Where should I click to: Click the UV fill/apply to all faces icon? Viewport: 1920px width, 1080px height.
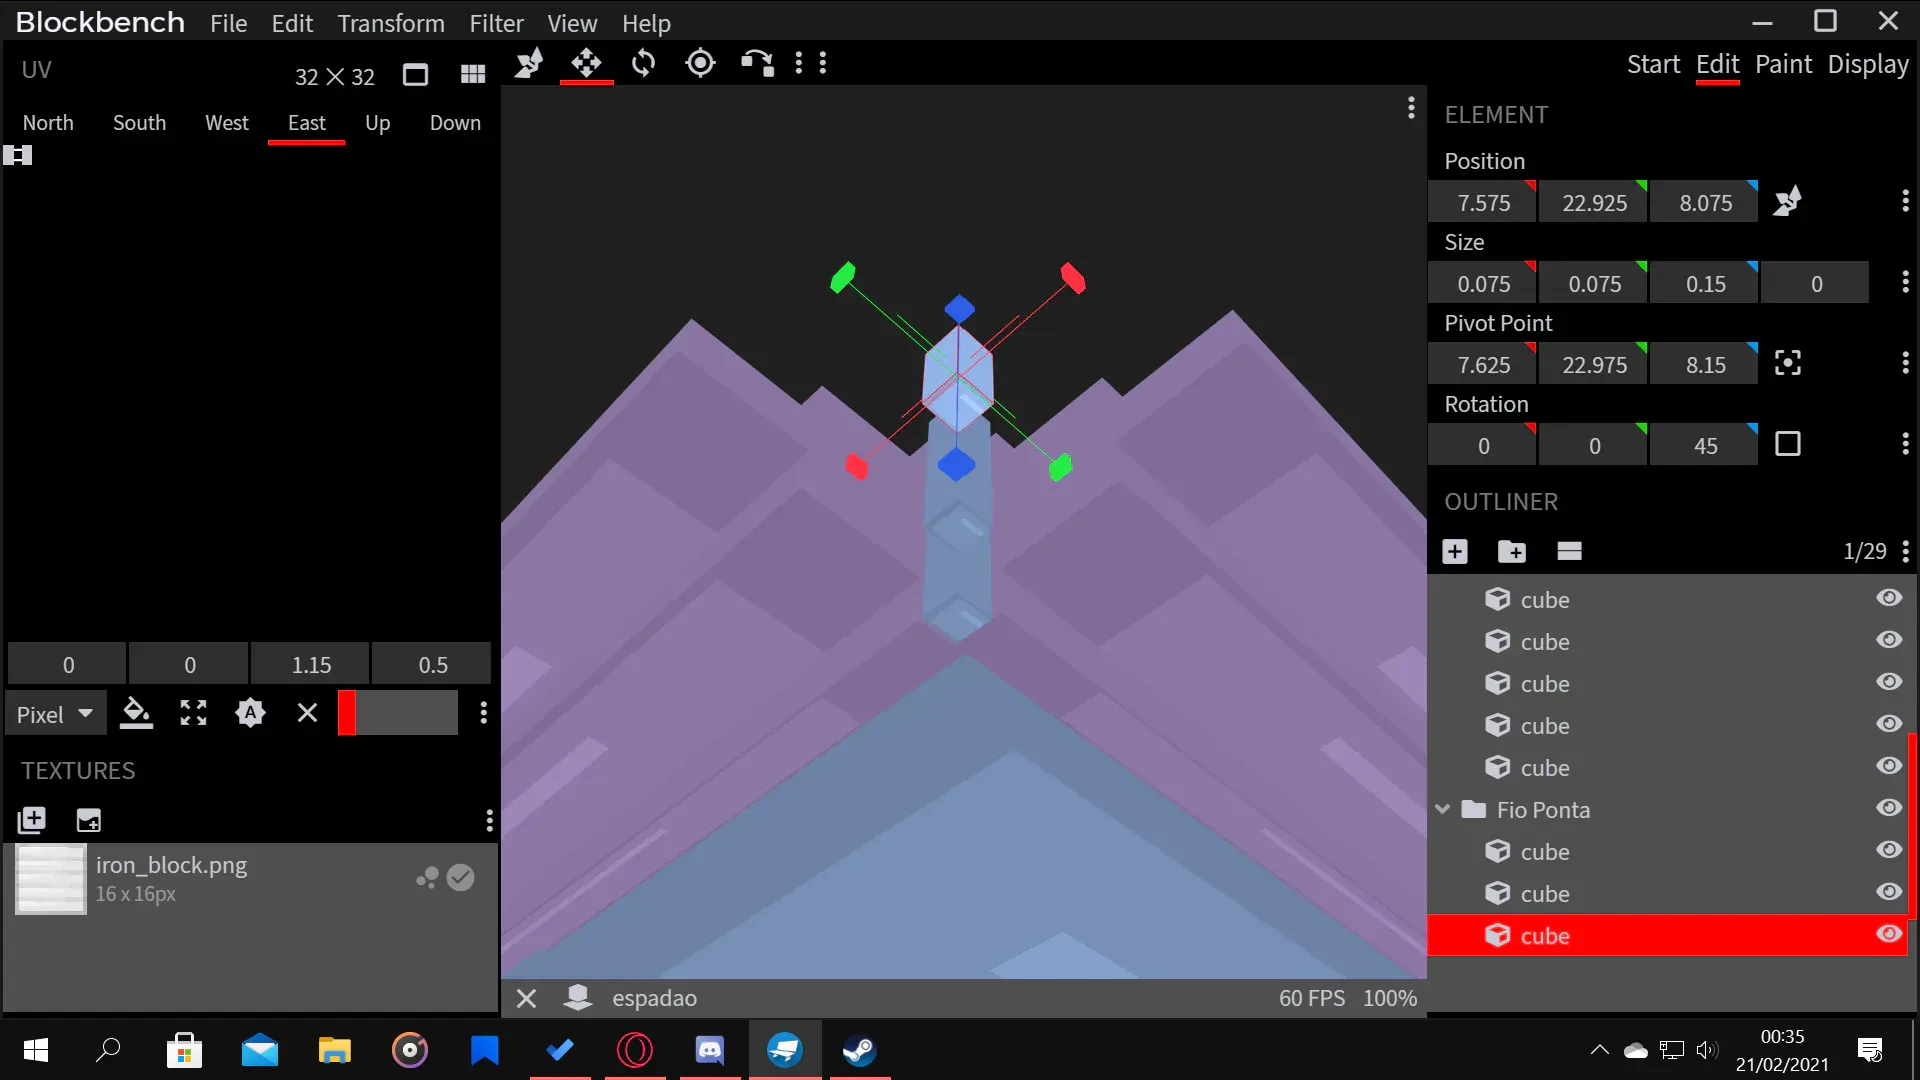(x=136, y=713)
